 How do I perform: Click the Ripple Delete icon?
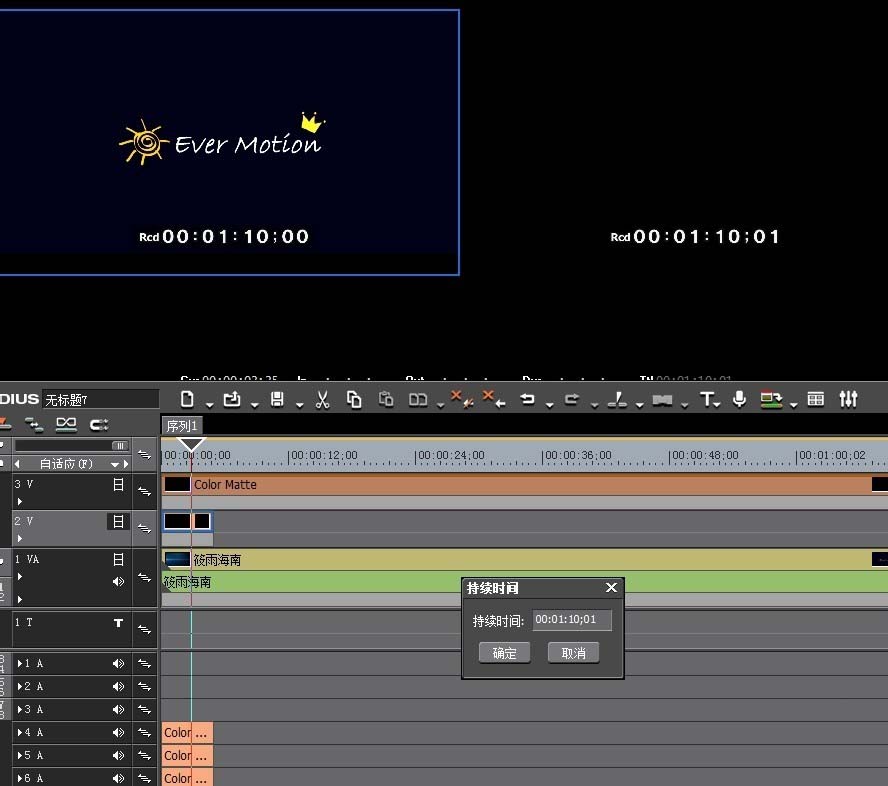tap(494, 399)
